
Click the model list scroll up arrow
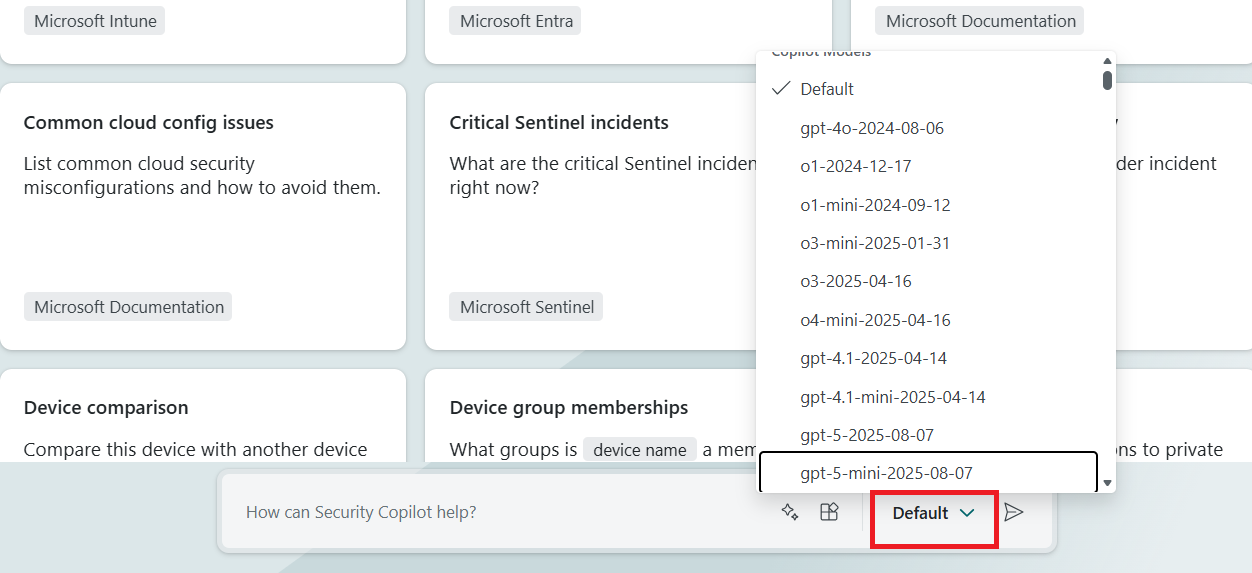pyautogui.click(x=1107, y=60)
